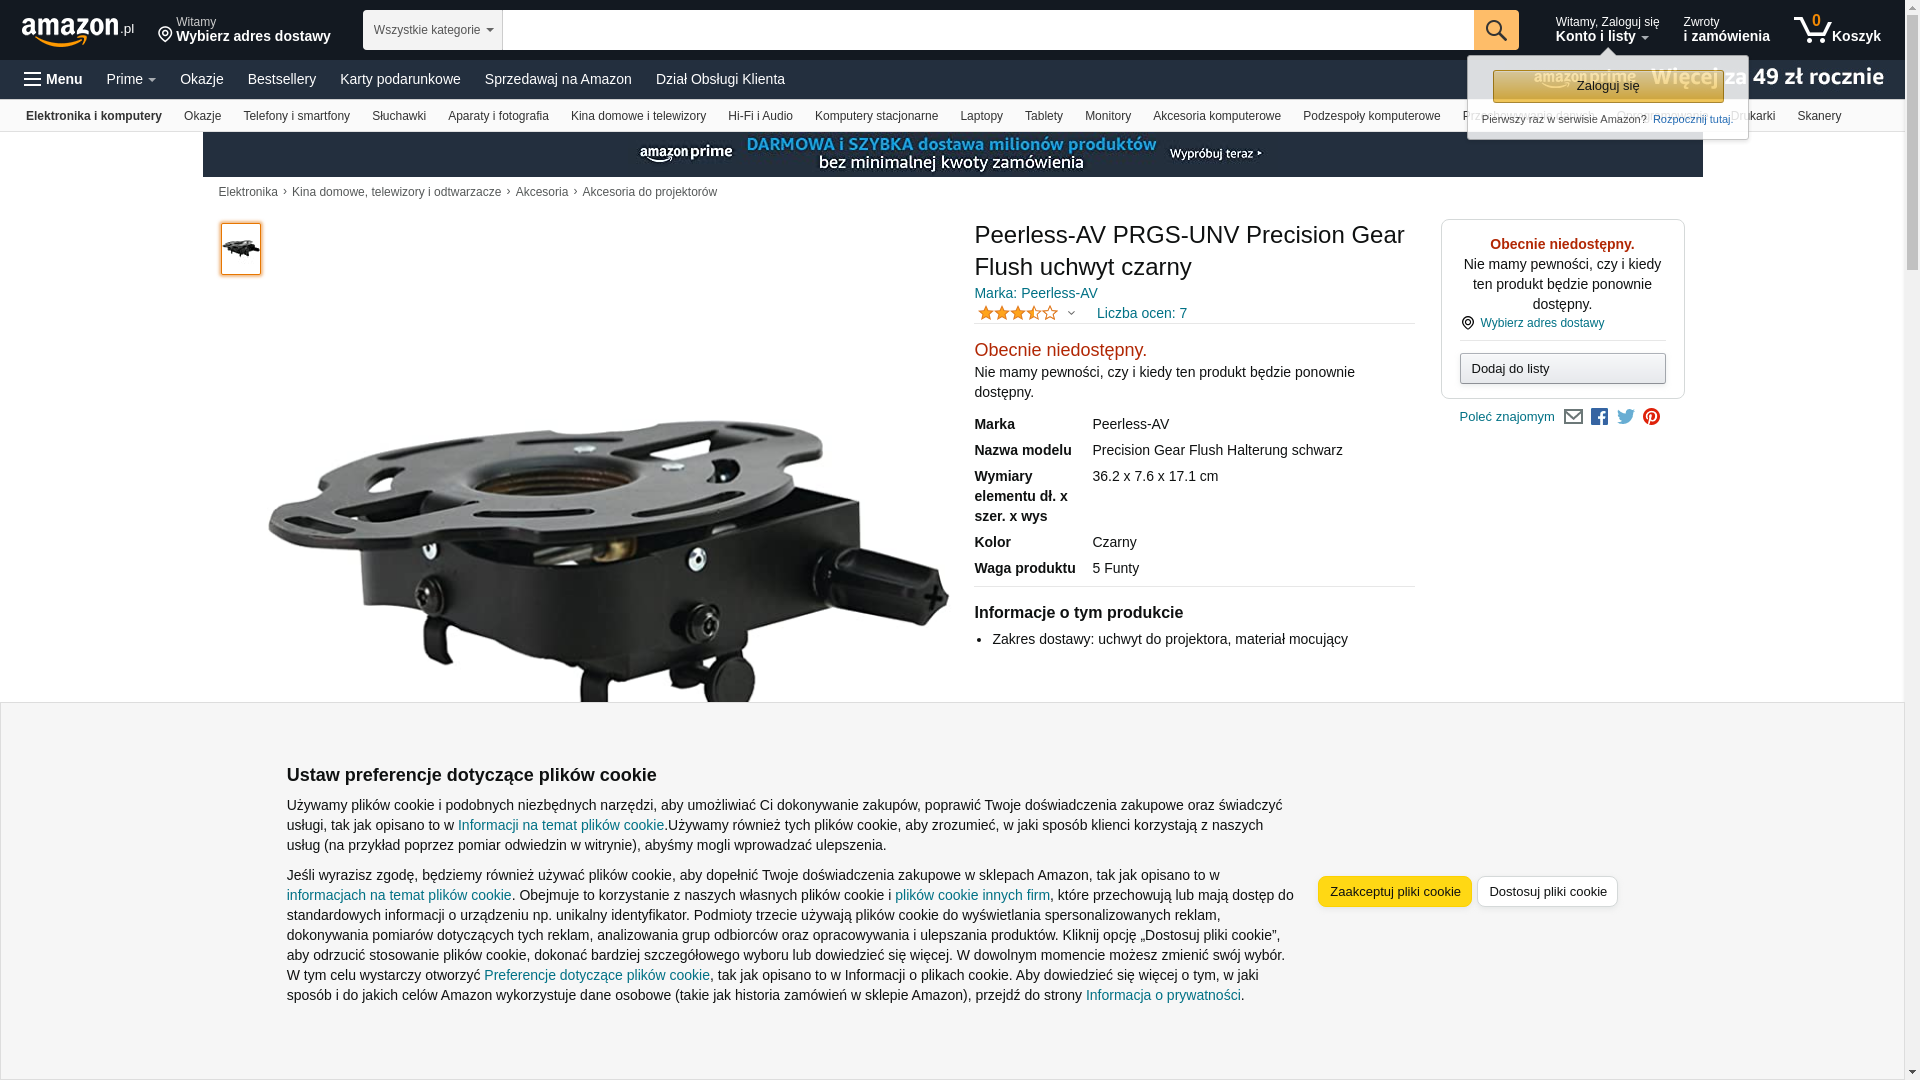Add product with Dodaj do listy
Viewport: 1920px width, 1080px height.
(1562, 369)
